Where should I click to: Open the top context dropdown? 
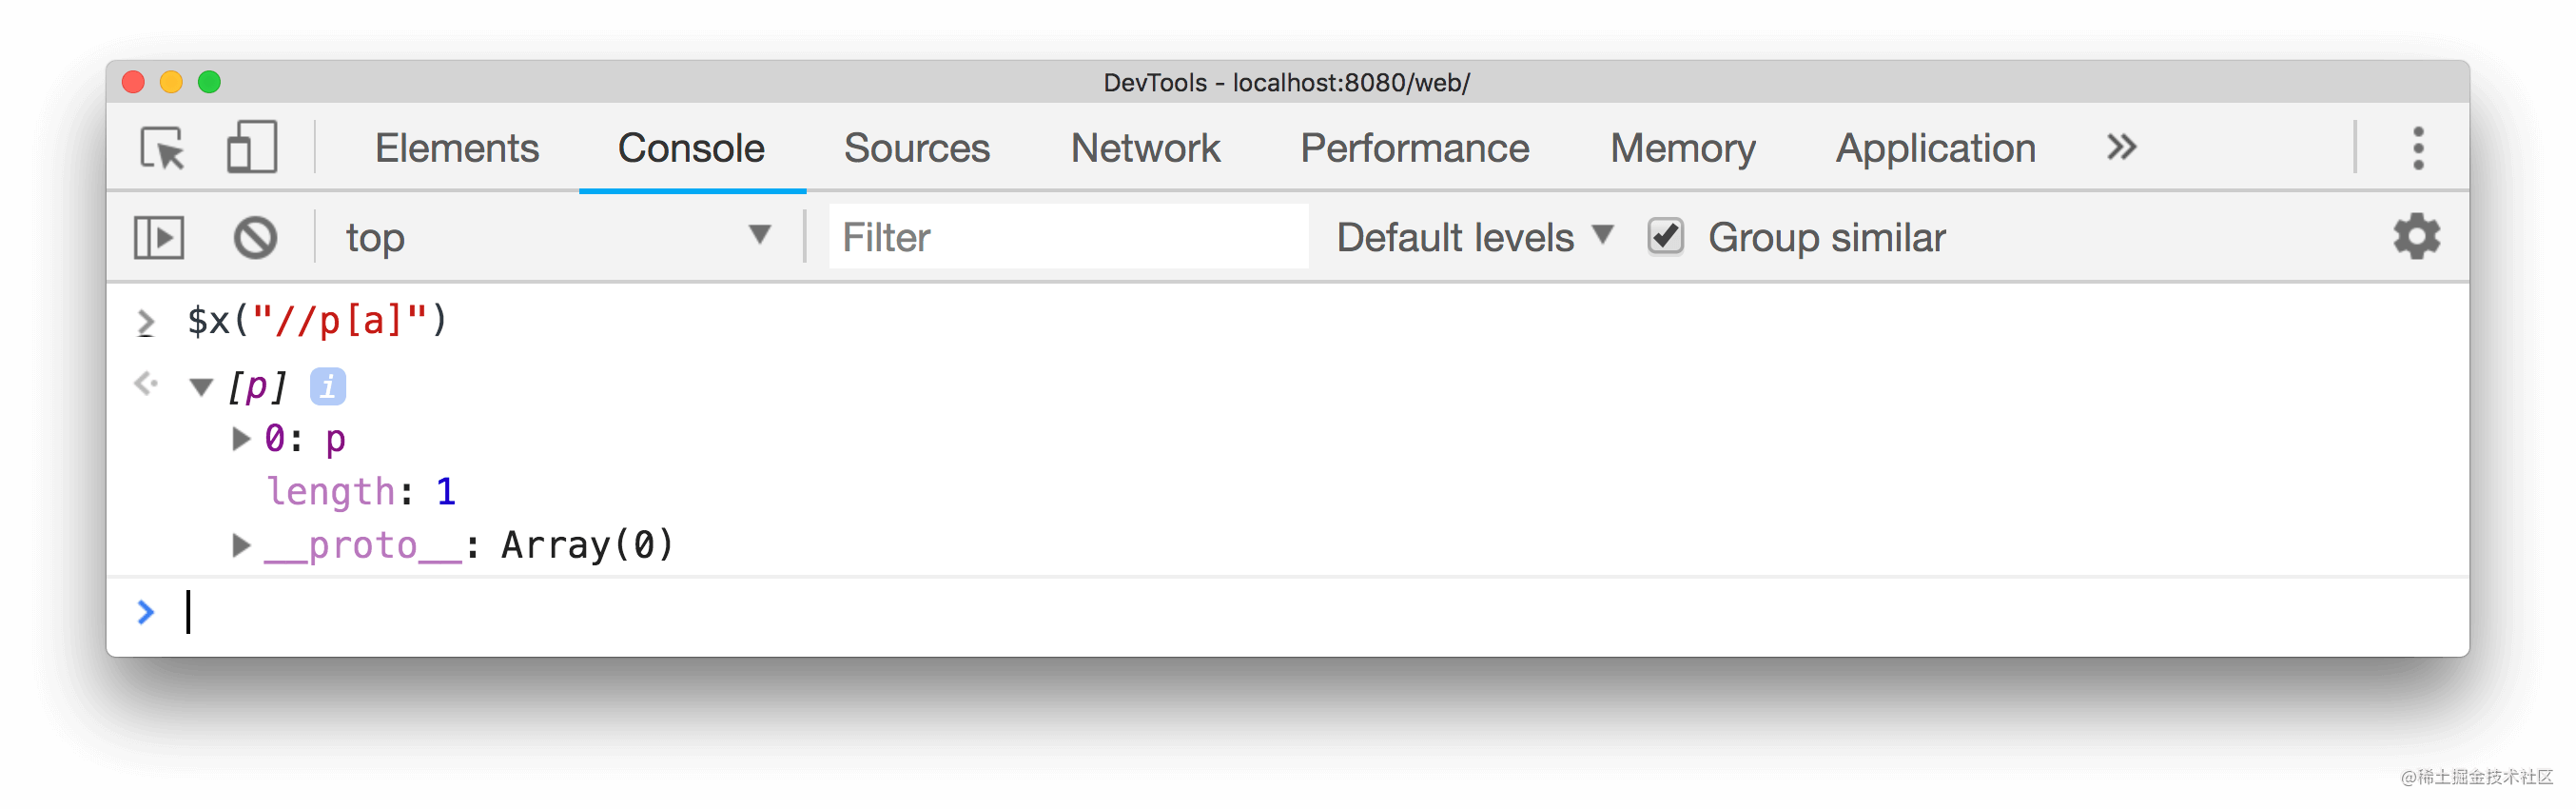tap(557, 237)
